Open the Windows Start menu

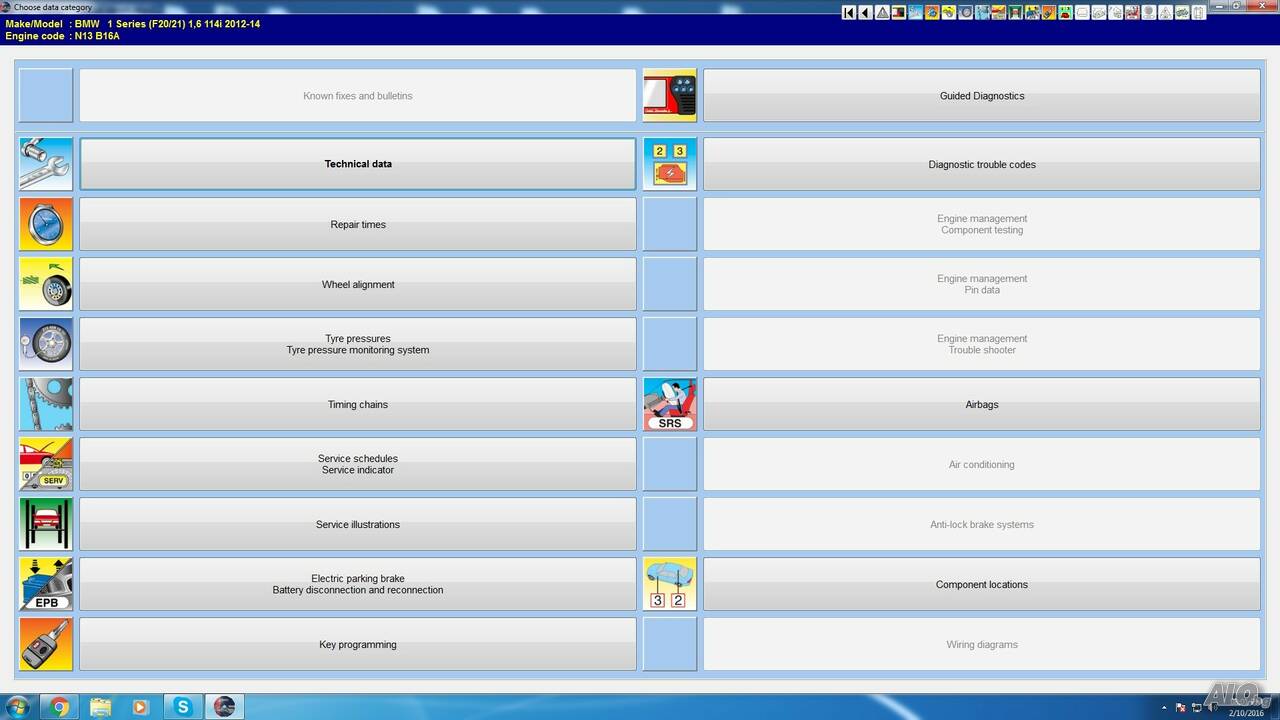(17, 707)
